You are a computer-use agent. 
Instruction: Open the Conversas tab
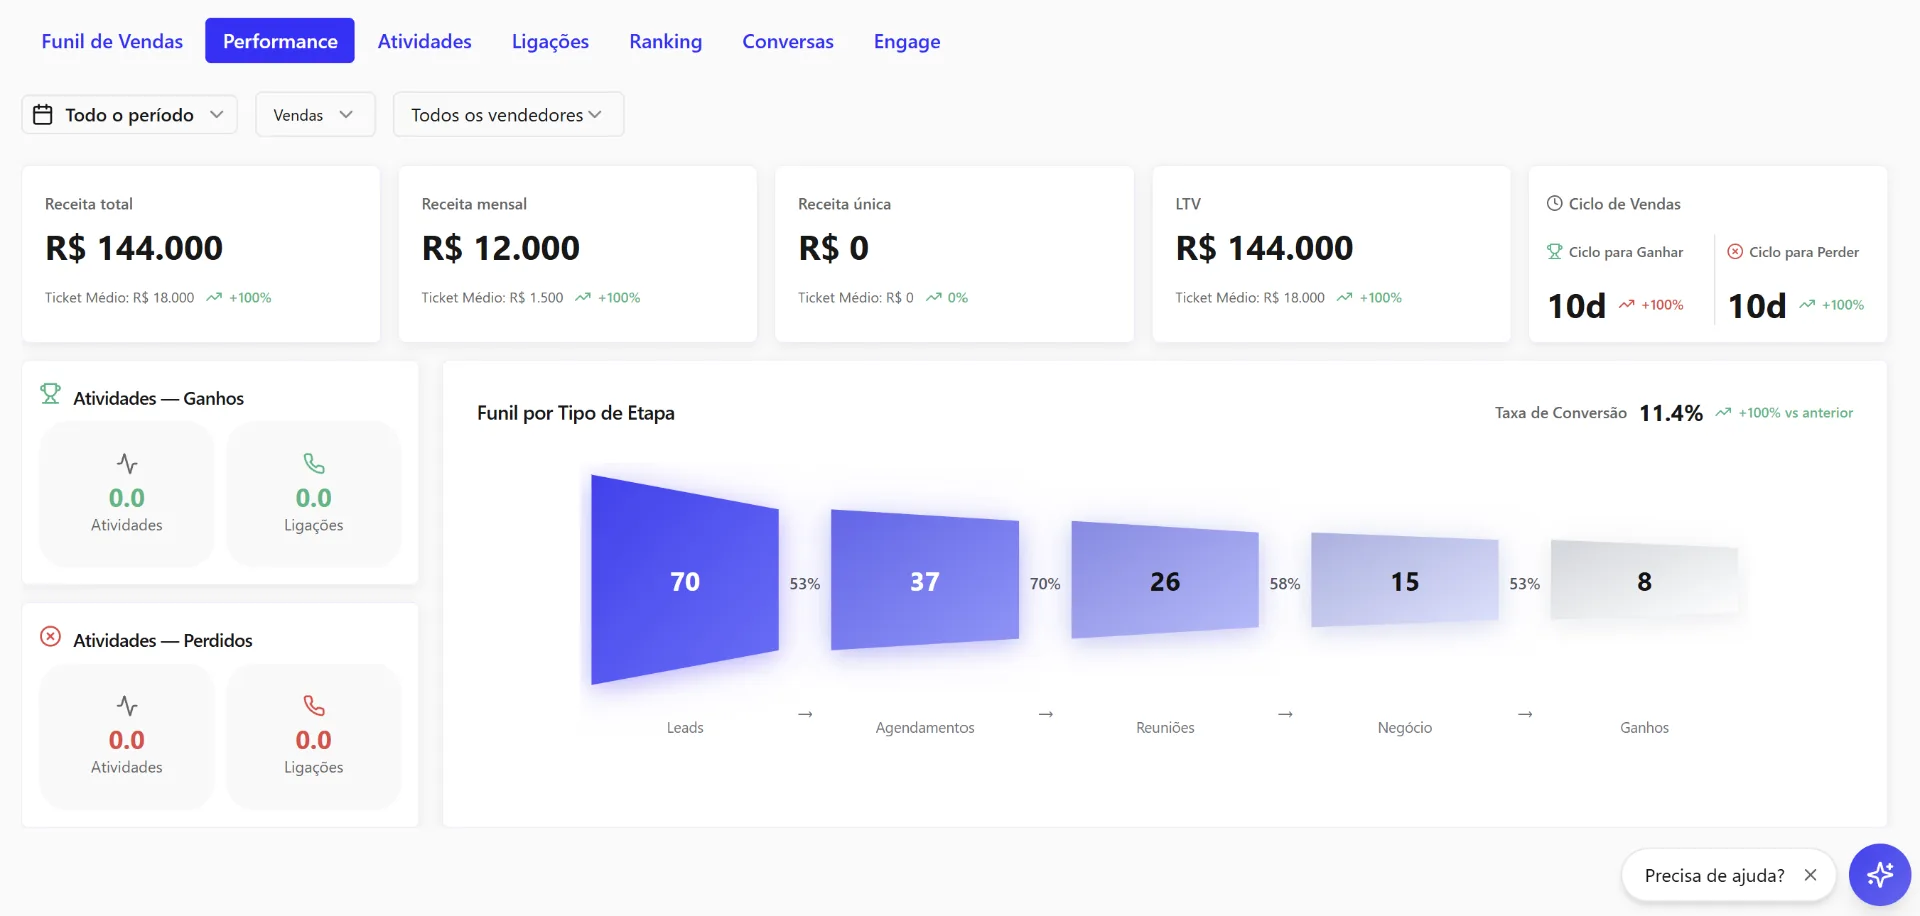point(788,41)
